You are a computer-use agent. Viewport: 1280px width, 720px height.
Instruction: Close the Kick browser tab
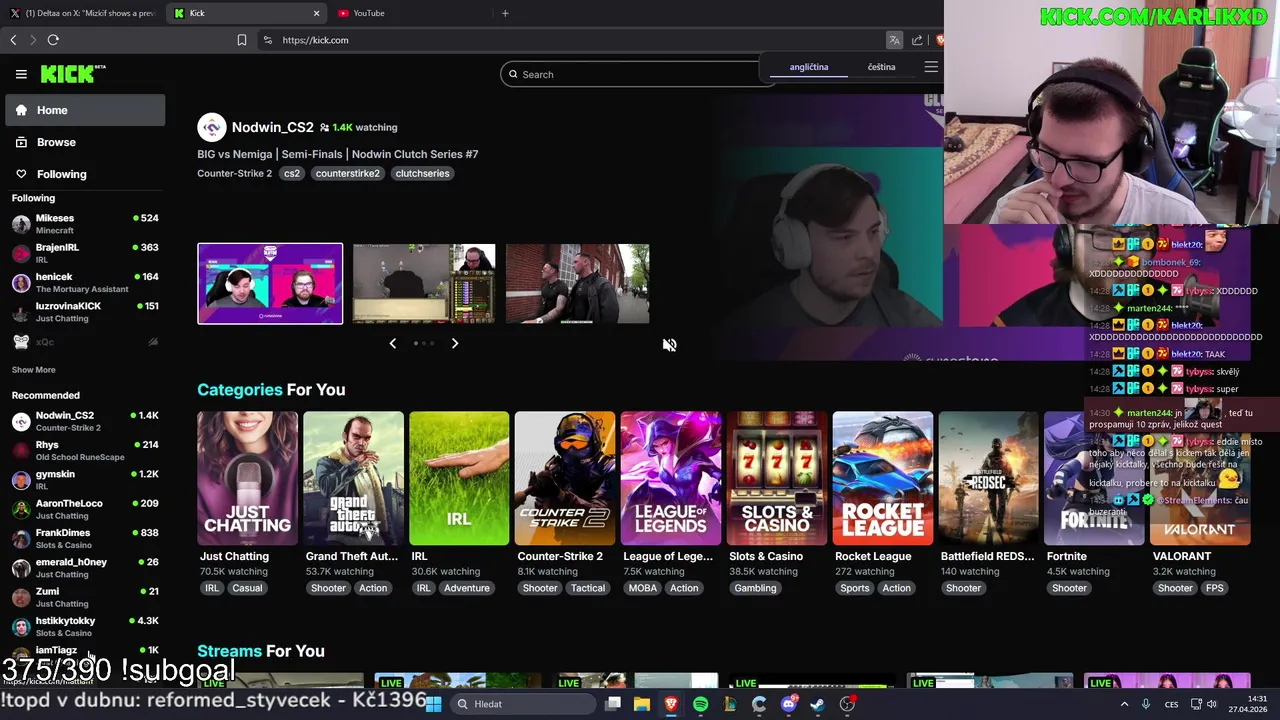coord(317,13)
